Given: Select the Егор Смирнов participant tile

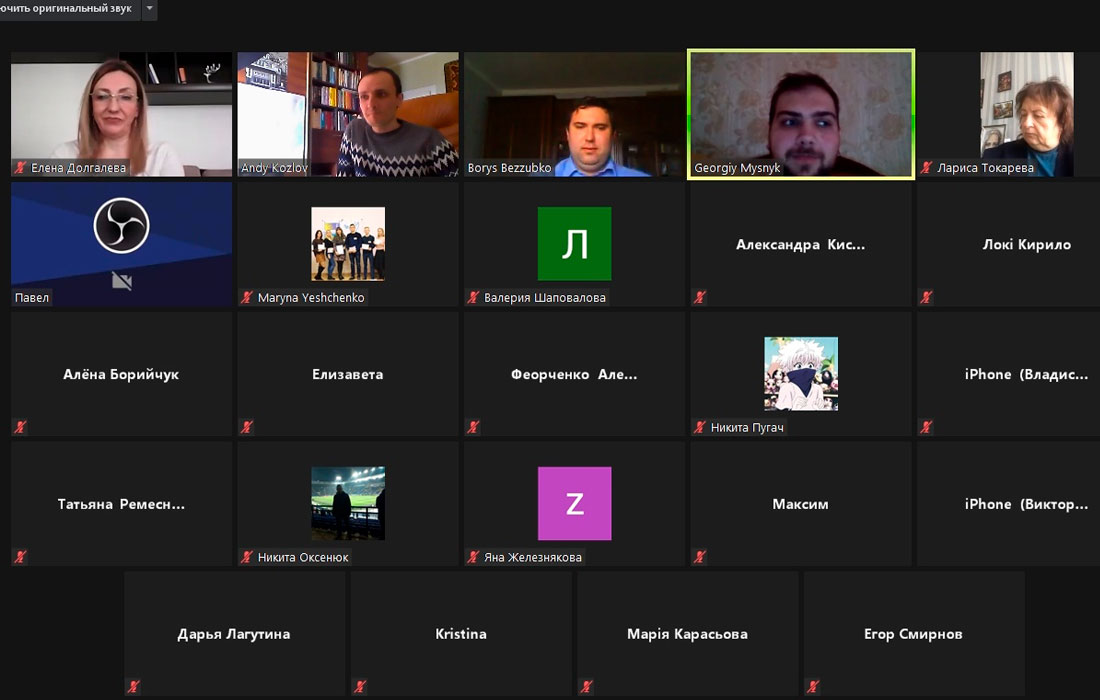Looking at the screenshot, I should (914, 634).
